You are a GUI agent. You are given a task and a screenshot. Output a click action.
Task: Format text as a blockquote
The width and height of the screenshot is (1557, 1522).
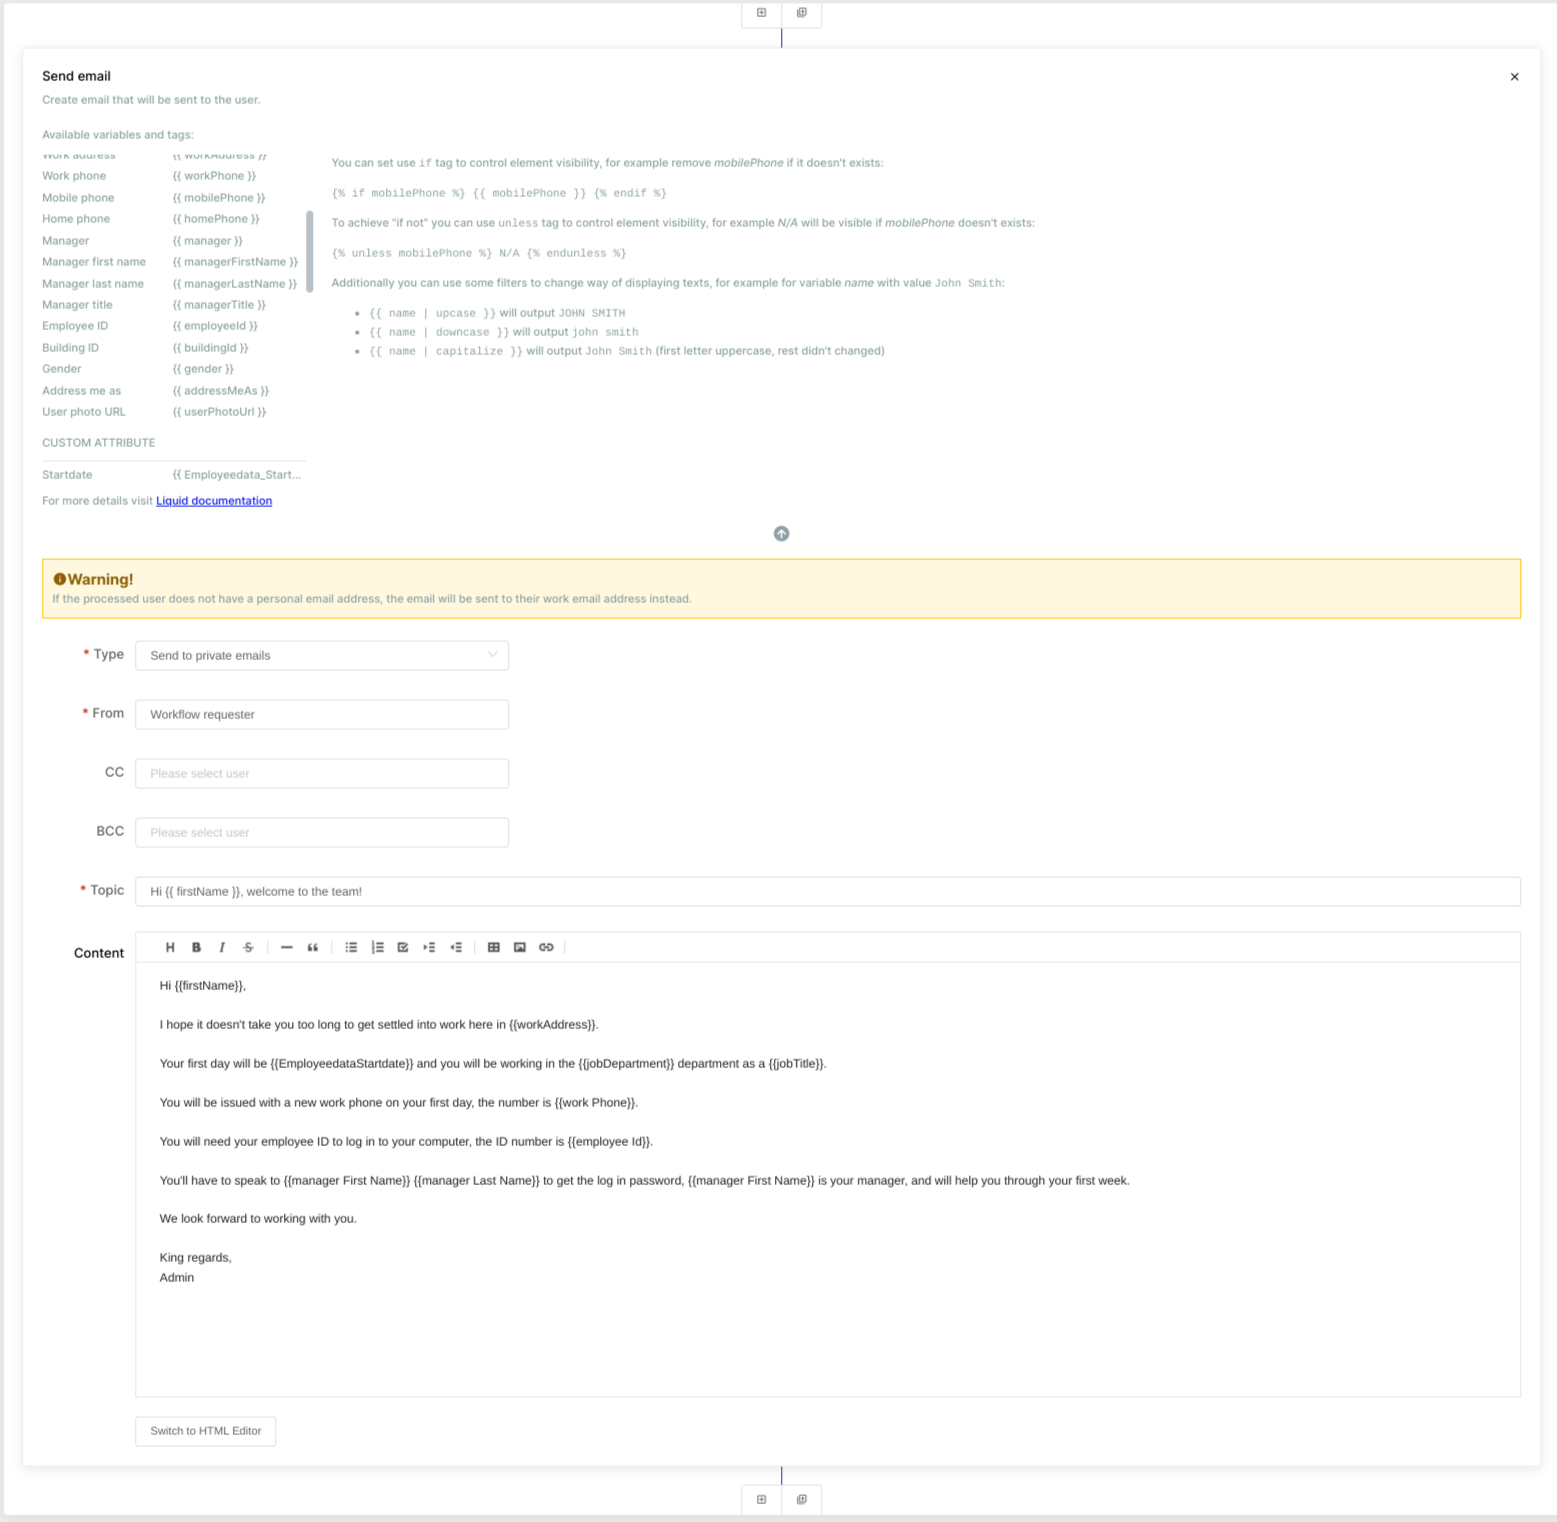(x=313, y=947)
